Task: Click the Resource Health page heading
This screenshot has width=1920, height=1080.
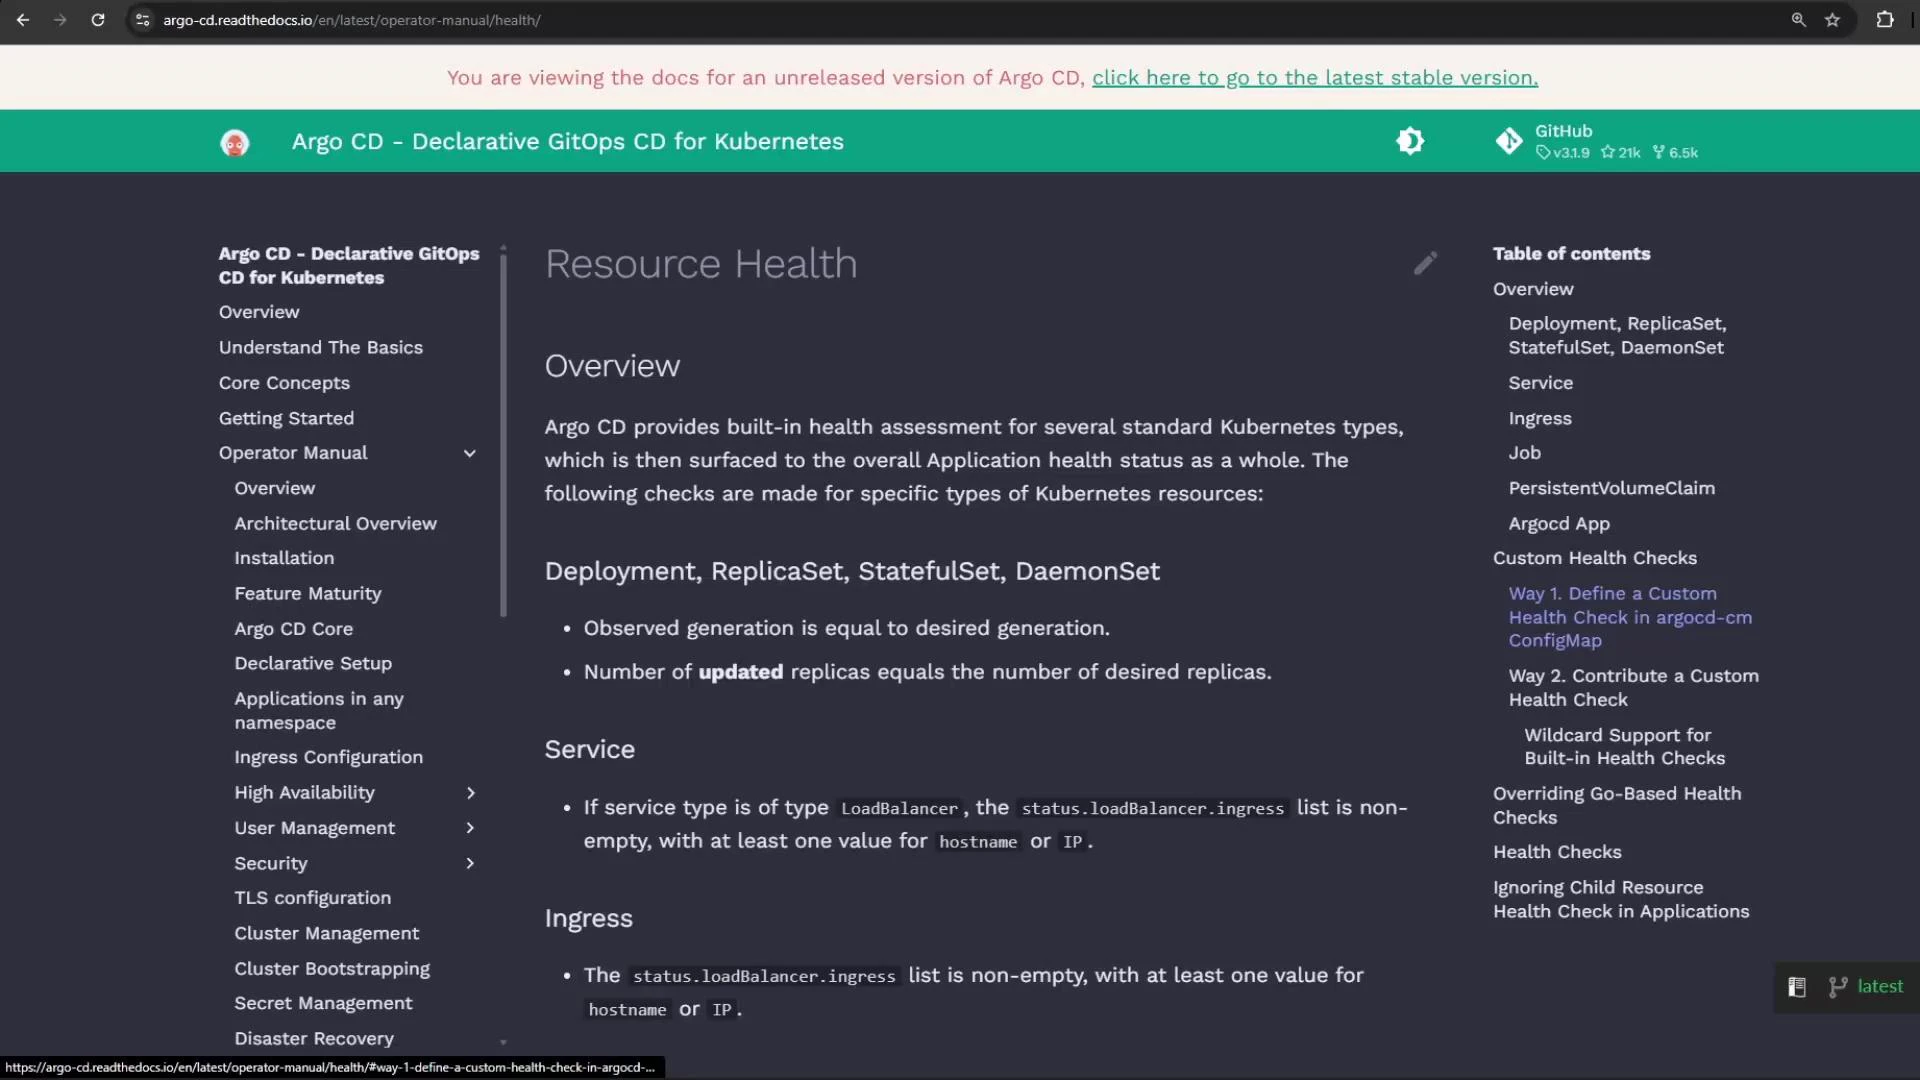Action: 700,264
